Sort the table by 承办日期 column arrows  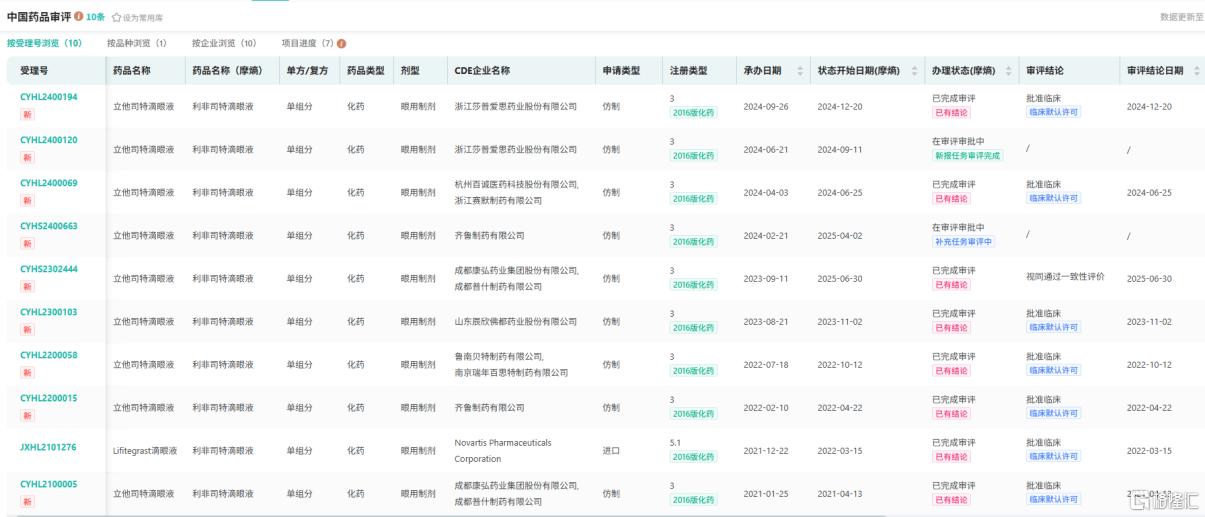coord(799,71)
